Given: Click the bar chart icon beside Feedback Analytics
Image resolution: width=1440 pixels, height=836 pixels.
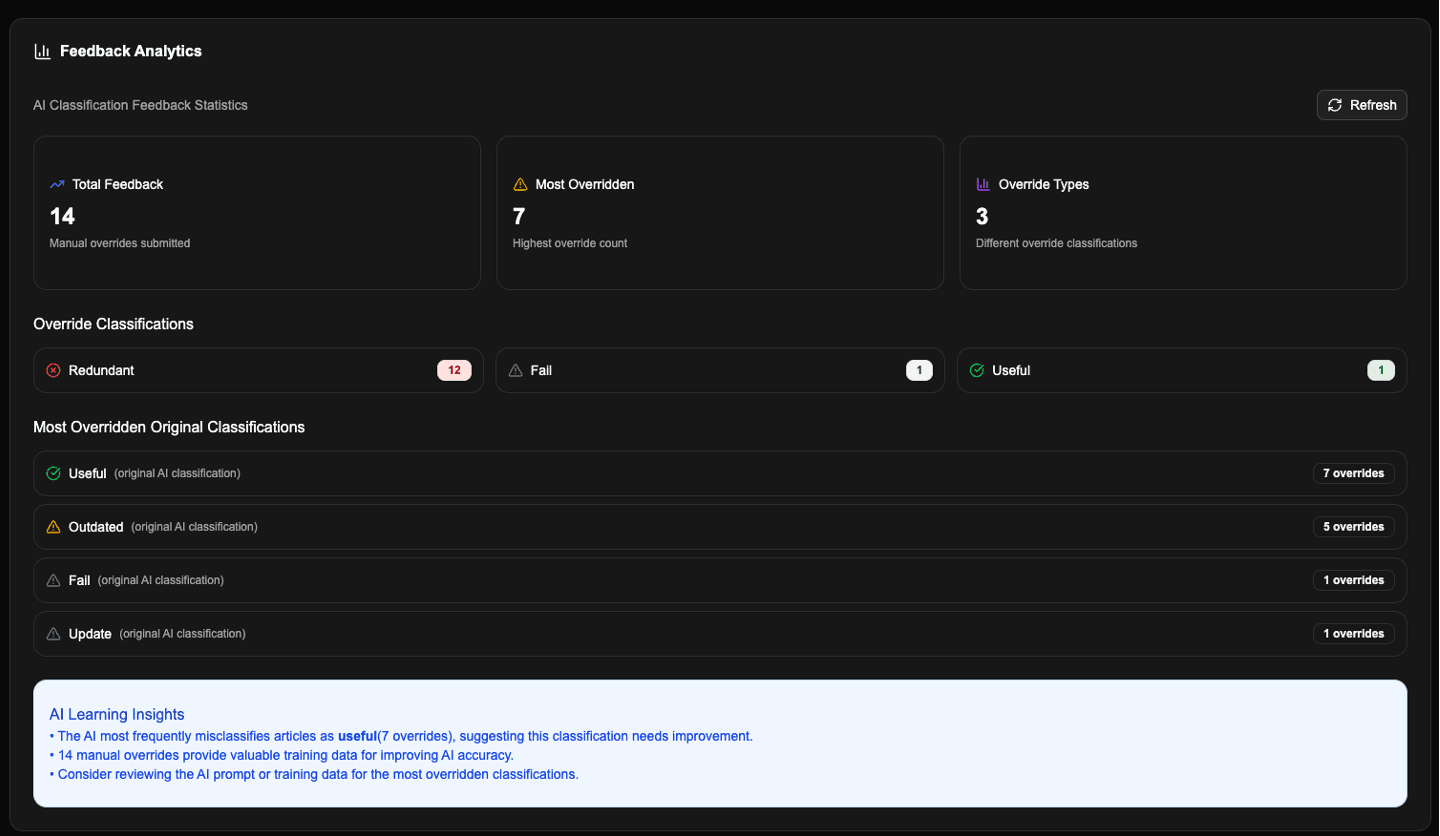Looking at the screenshot, I should (42, 51).
